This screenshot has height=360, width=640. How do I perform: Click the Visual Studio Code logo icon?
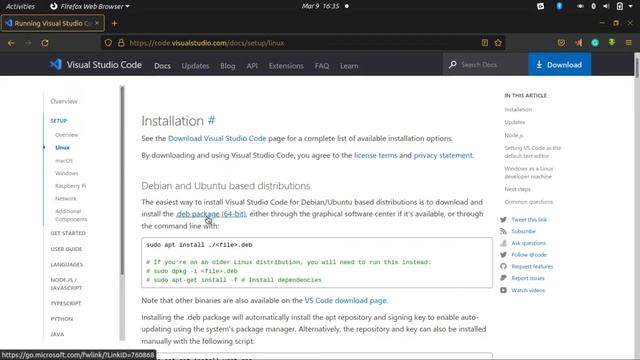tap(56, 64)
